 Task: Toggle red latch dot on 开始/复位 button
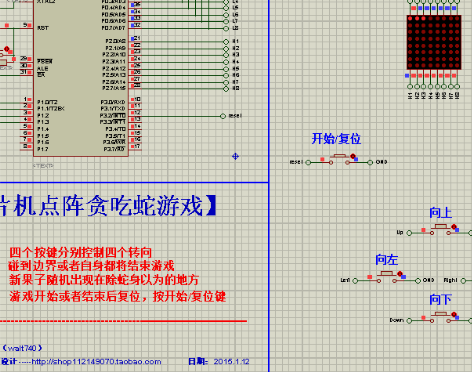pyautogui.click(x=353, y=156)
